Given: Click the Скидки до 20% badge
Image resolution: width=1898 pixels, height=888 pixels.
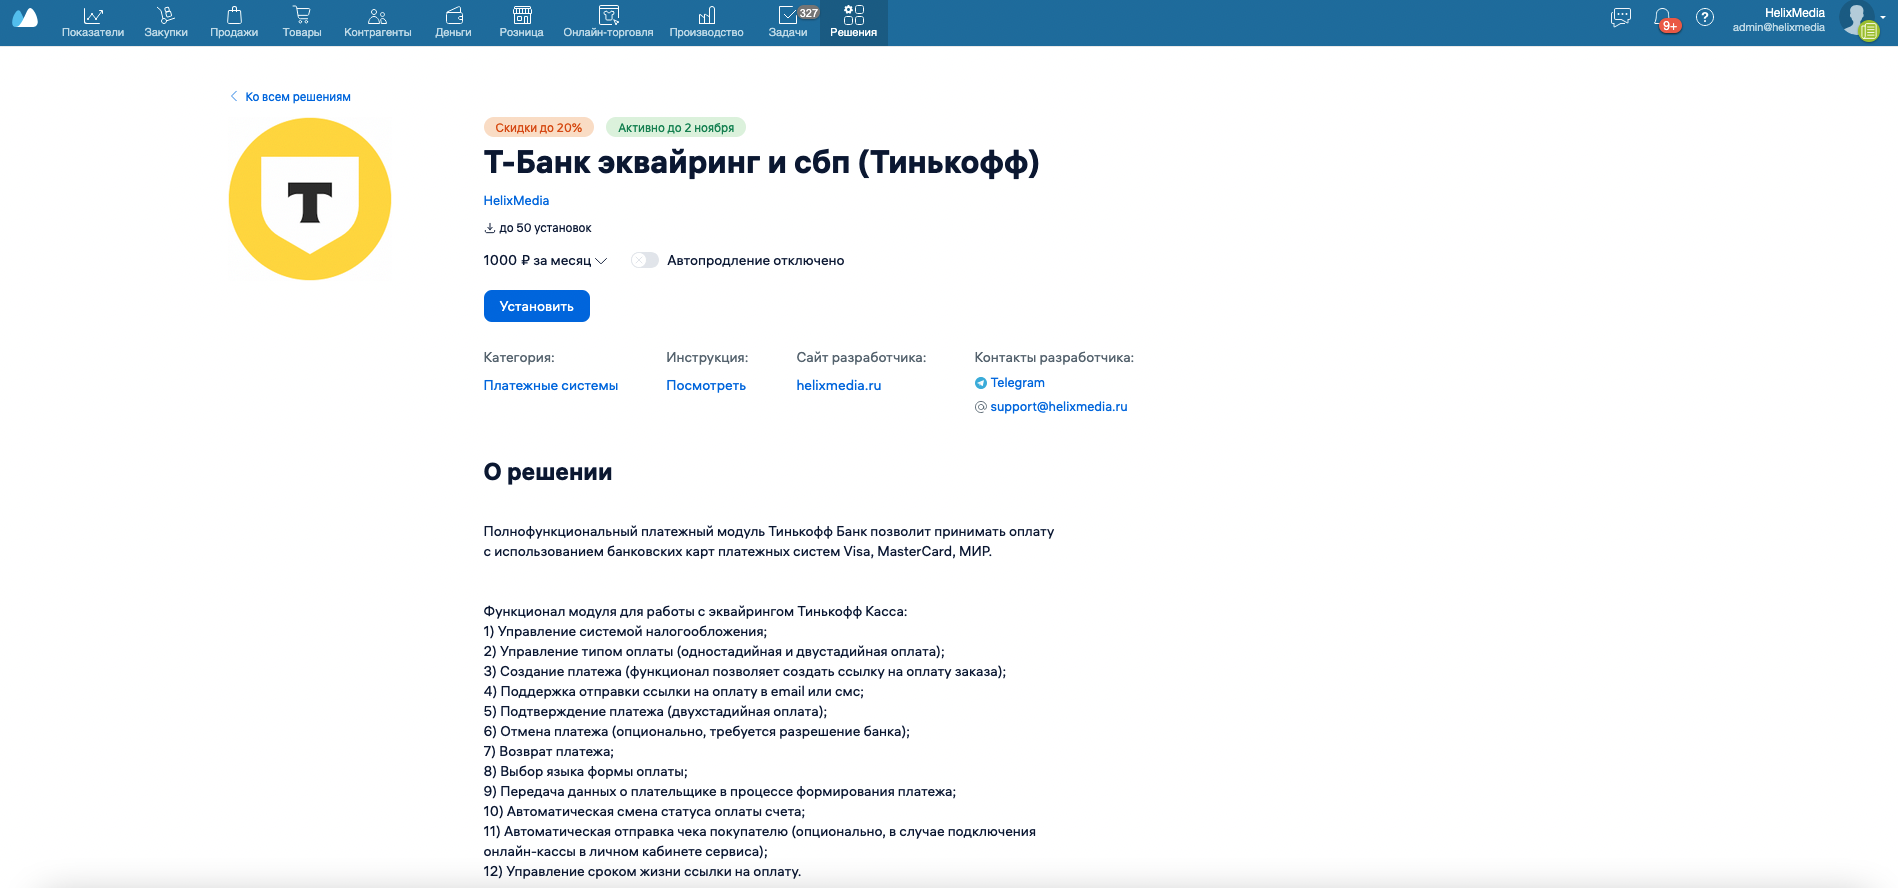Looking at the screenshot, I should point(538,128).
